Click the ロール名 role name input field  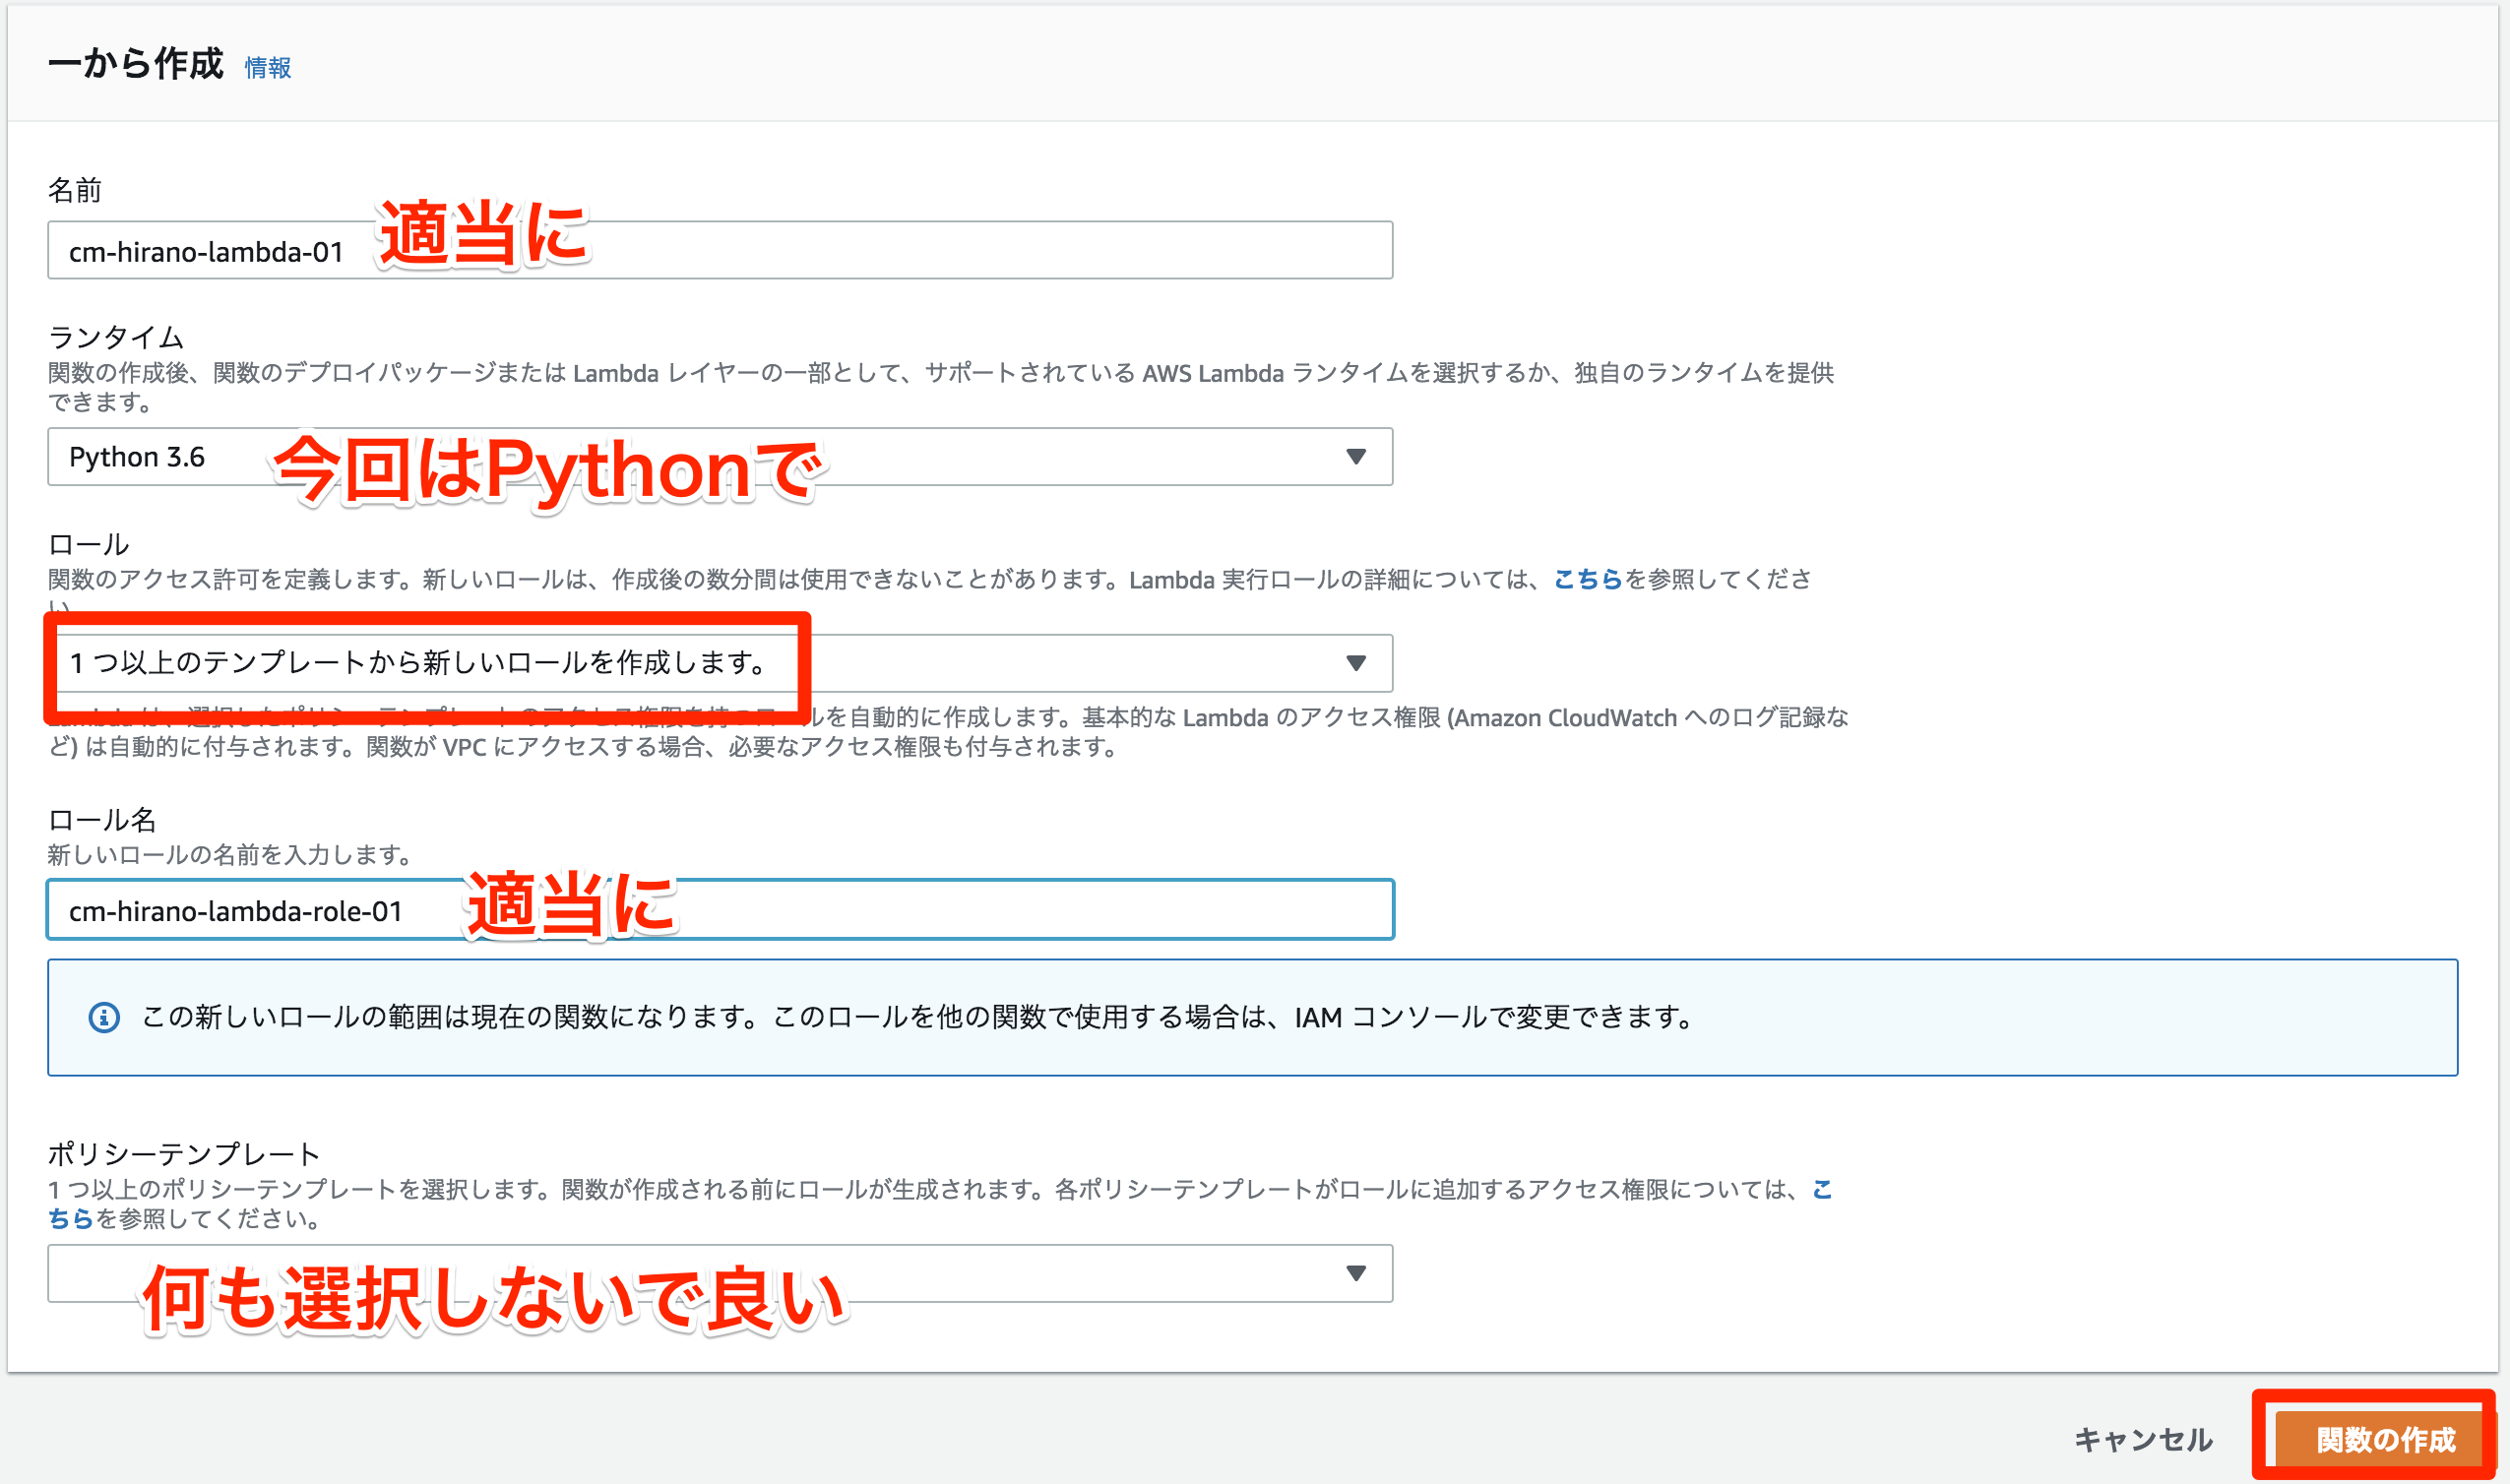pos(720,910)
